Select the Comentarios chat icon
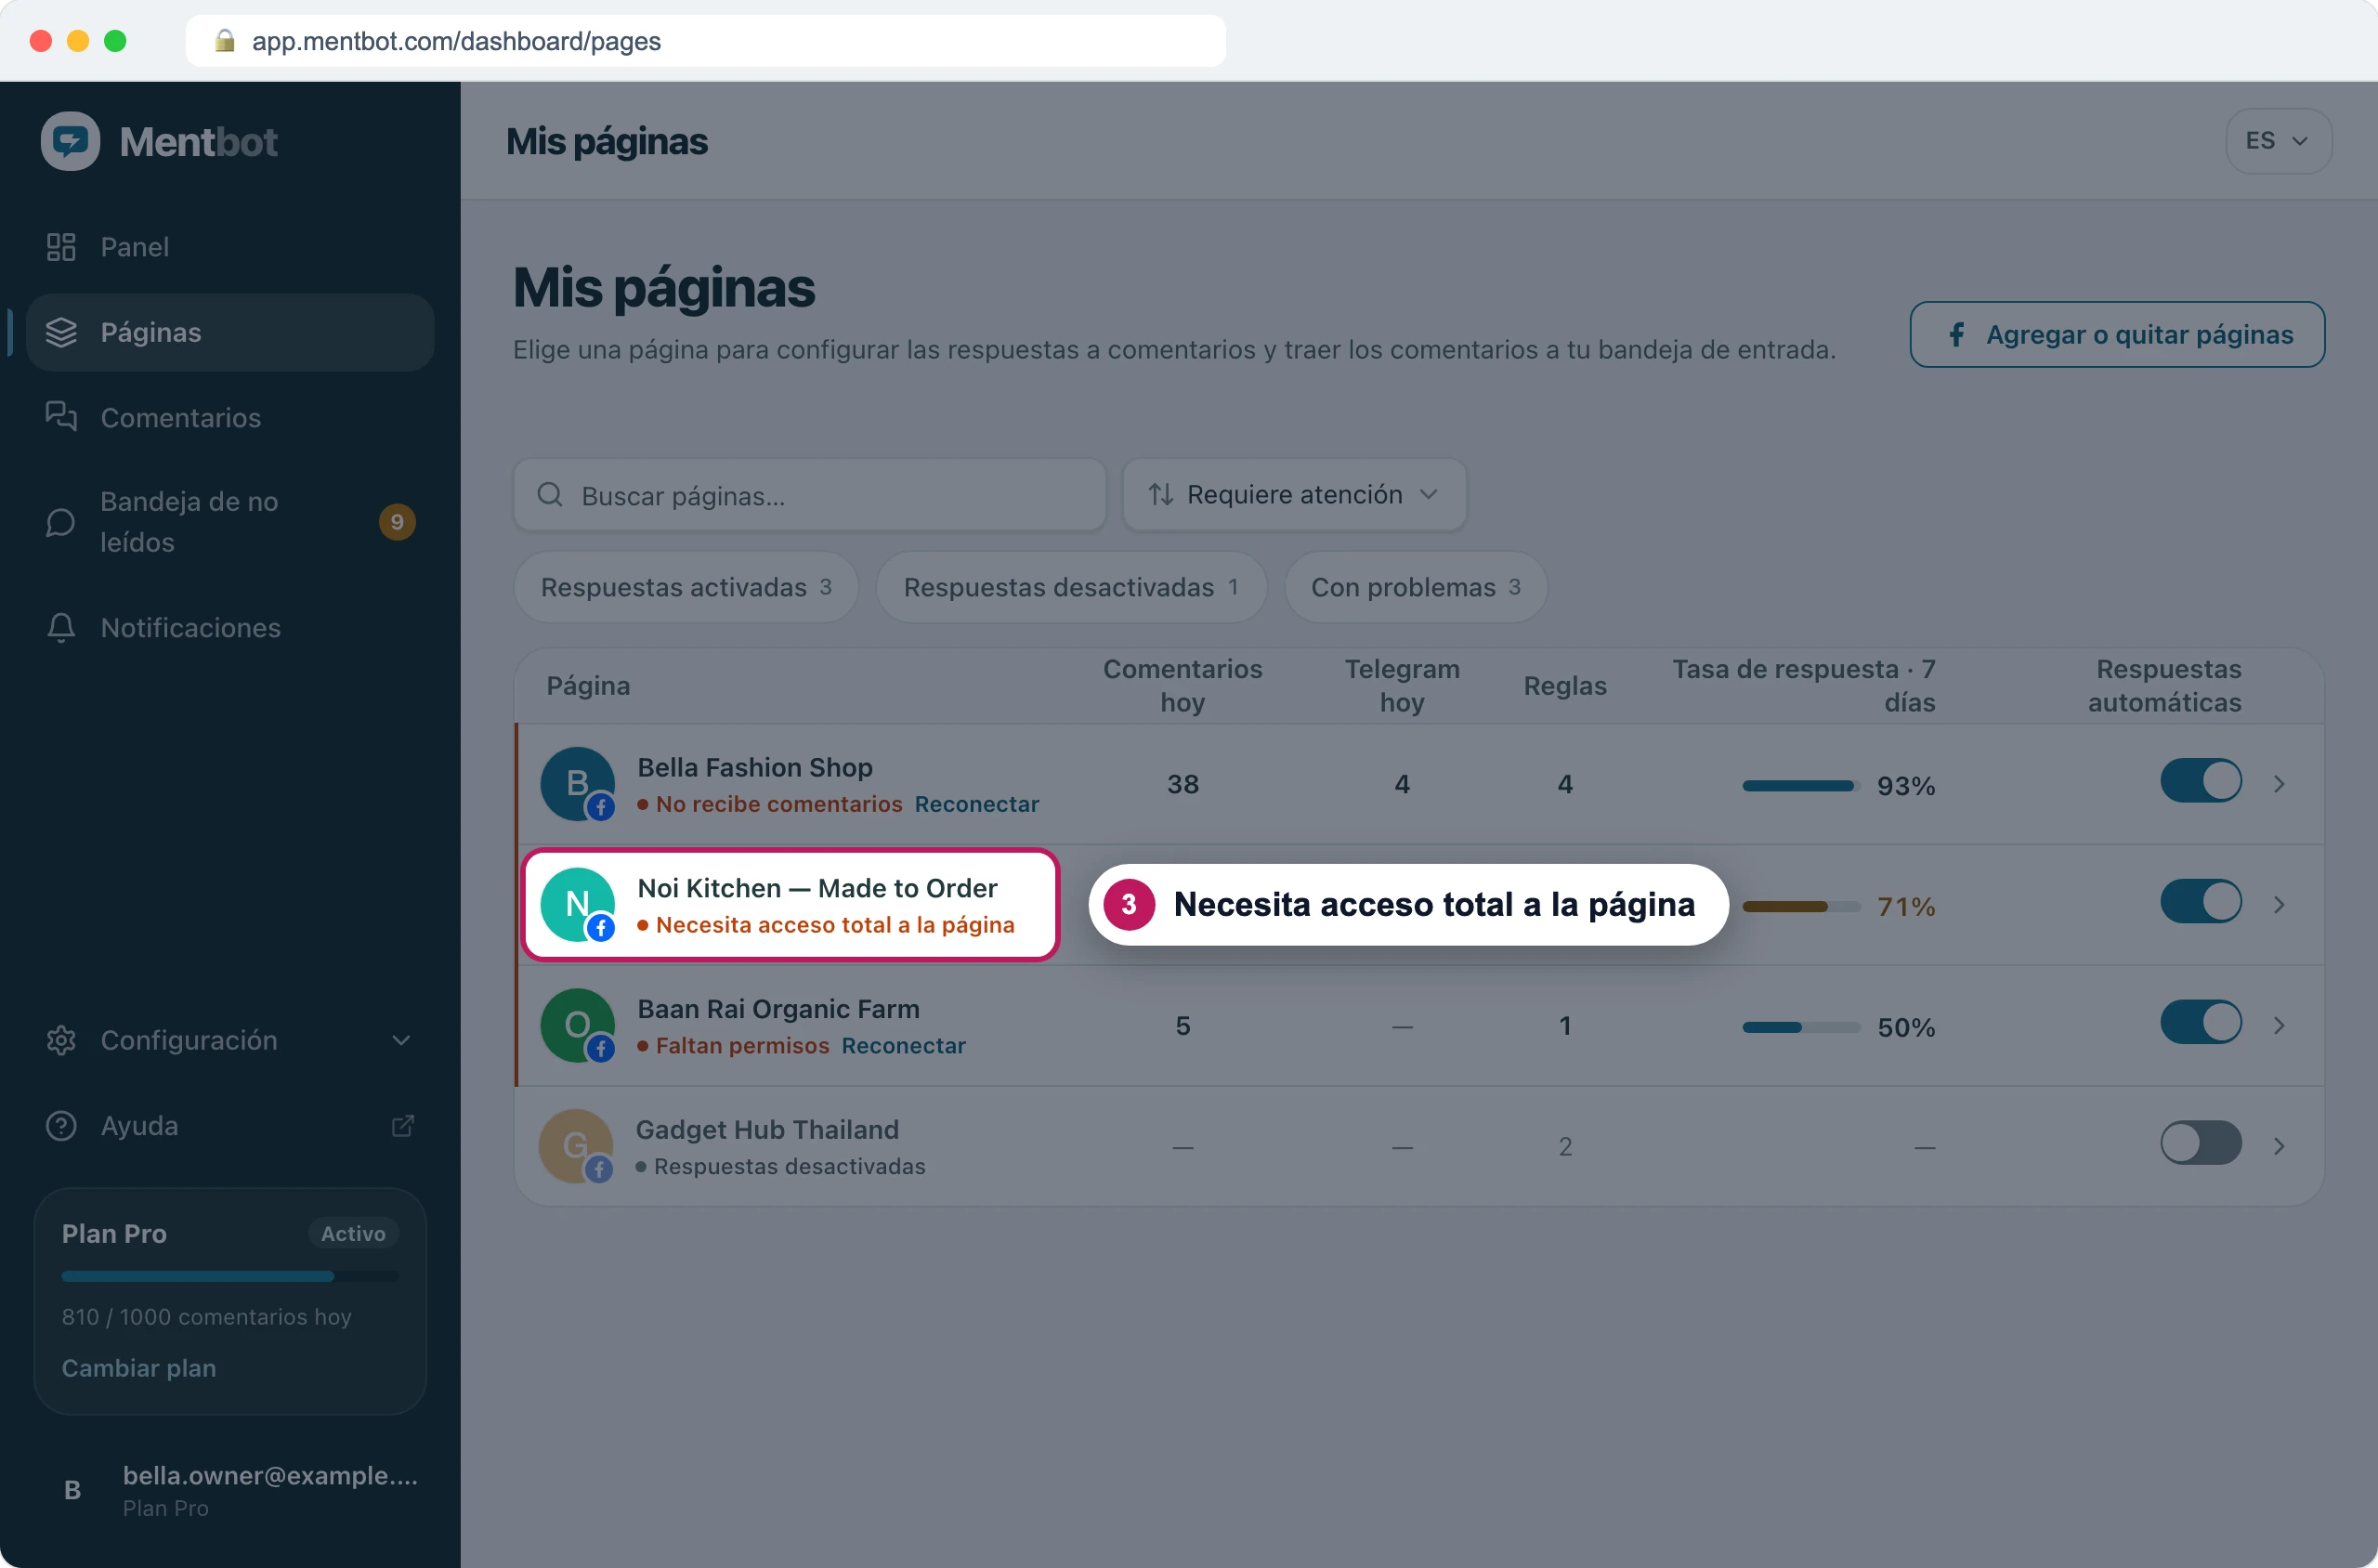Screen dimensions: 2378x1568 pyautogui.click(x=61, y=417)
